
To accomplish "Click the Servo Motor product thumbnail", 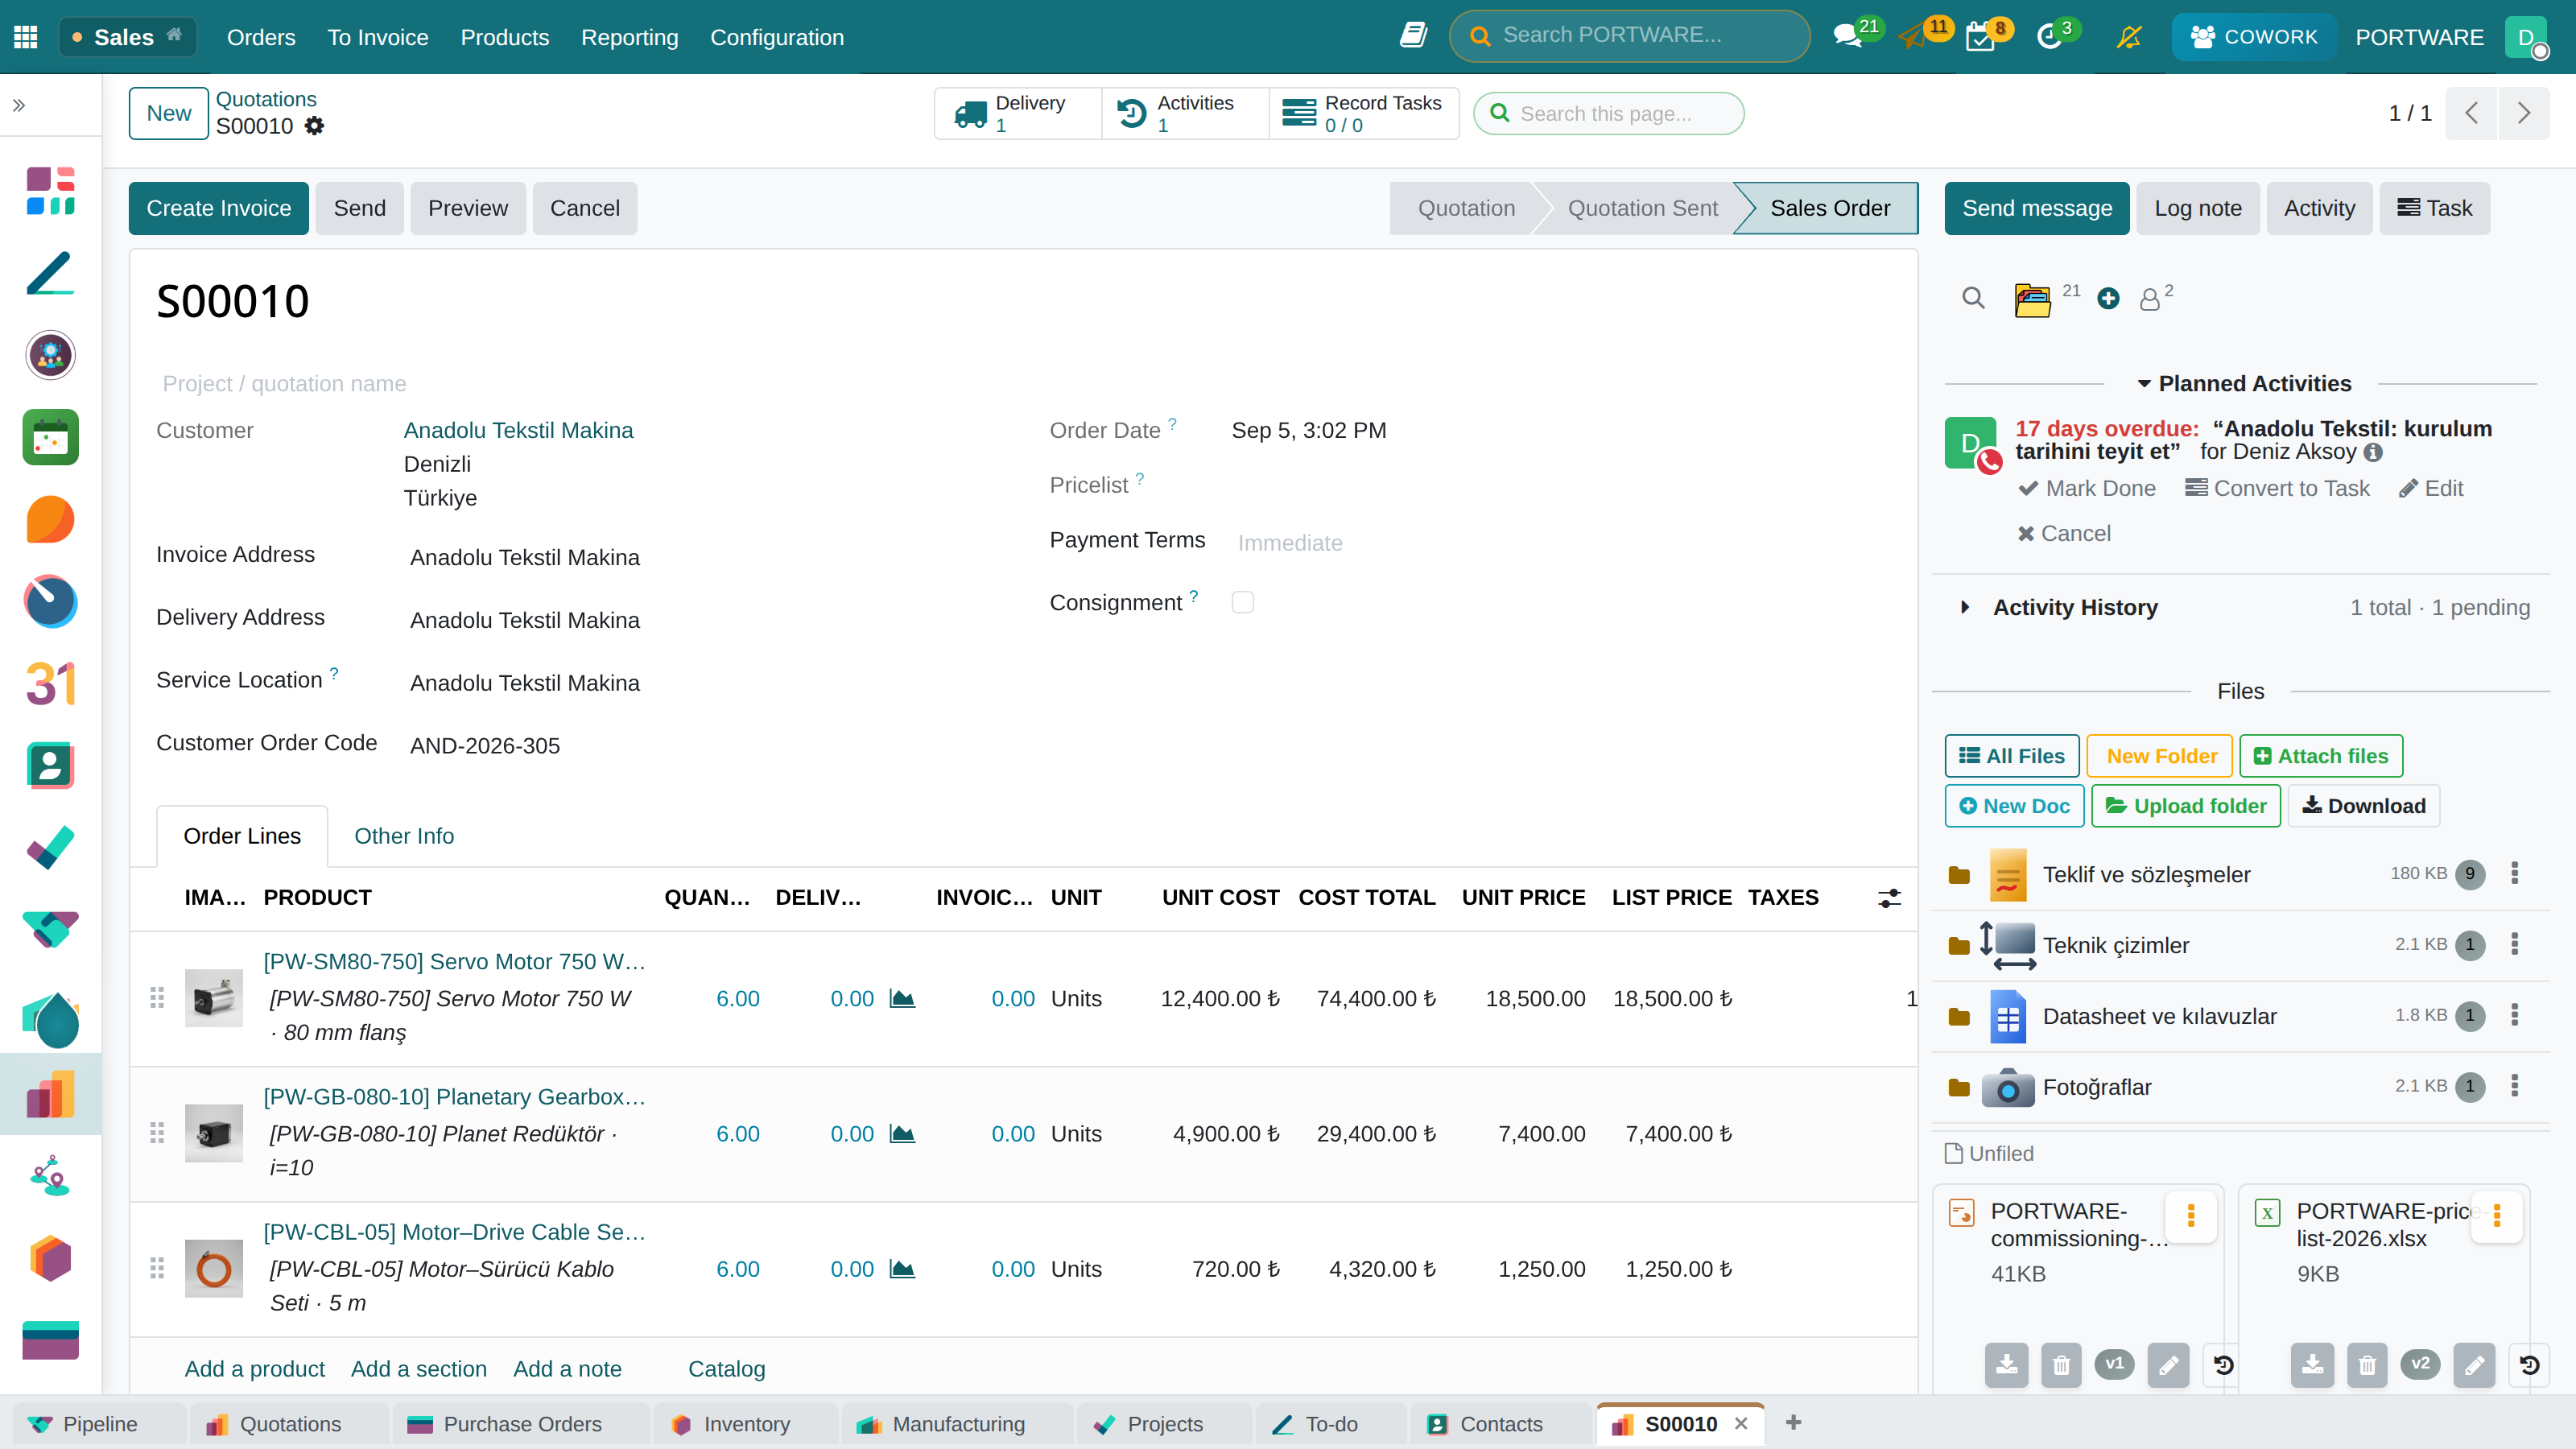I will pyautogui.click(x=214, y=998).
